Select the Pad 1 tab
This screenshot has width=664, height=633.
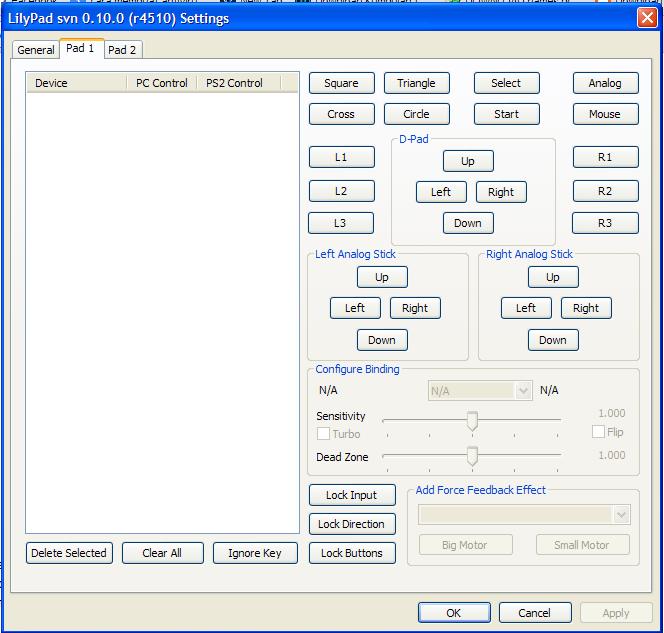pyautogui.click(x=80, y=48)
